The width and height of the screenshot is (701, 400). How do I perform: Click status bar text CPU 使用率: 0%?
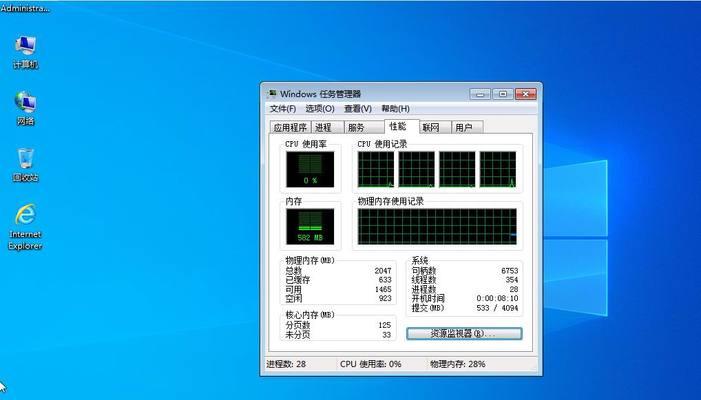[x=371, y=364]
